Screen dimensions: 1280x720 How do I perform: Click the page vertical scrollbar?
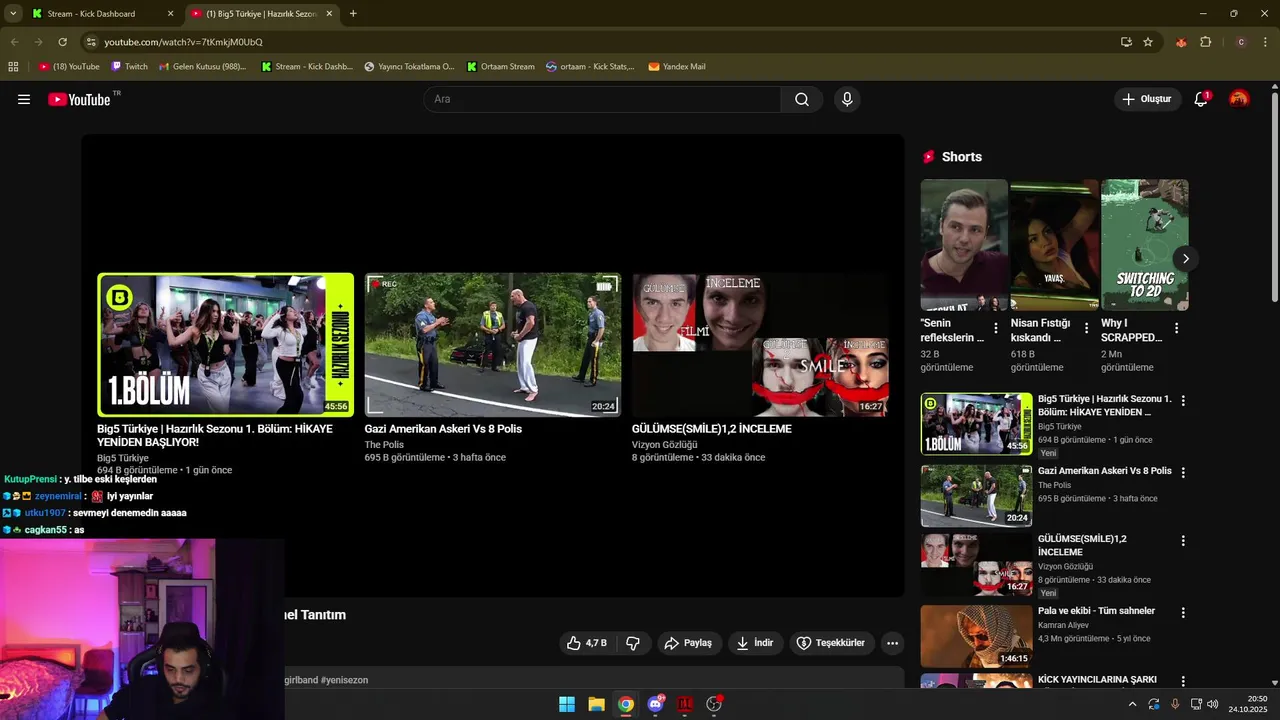(1274, 195)
